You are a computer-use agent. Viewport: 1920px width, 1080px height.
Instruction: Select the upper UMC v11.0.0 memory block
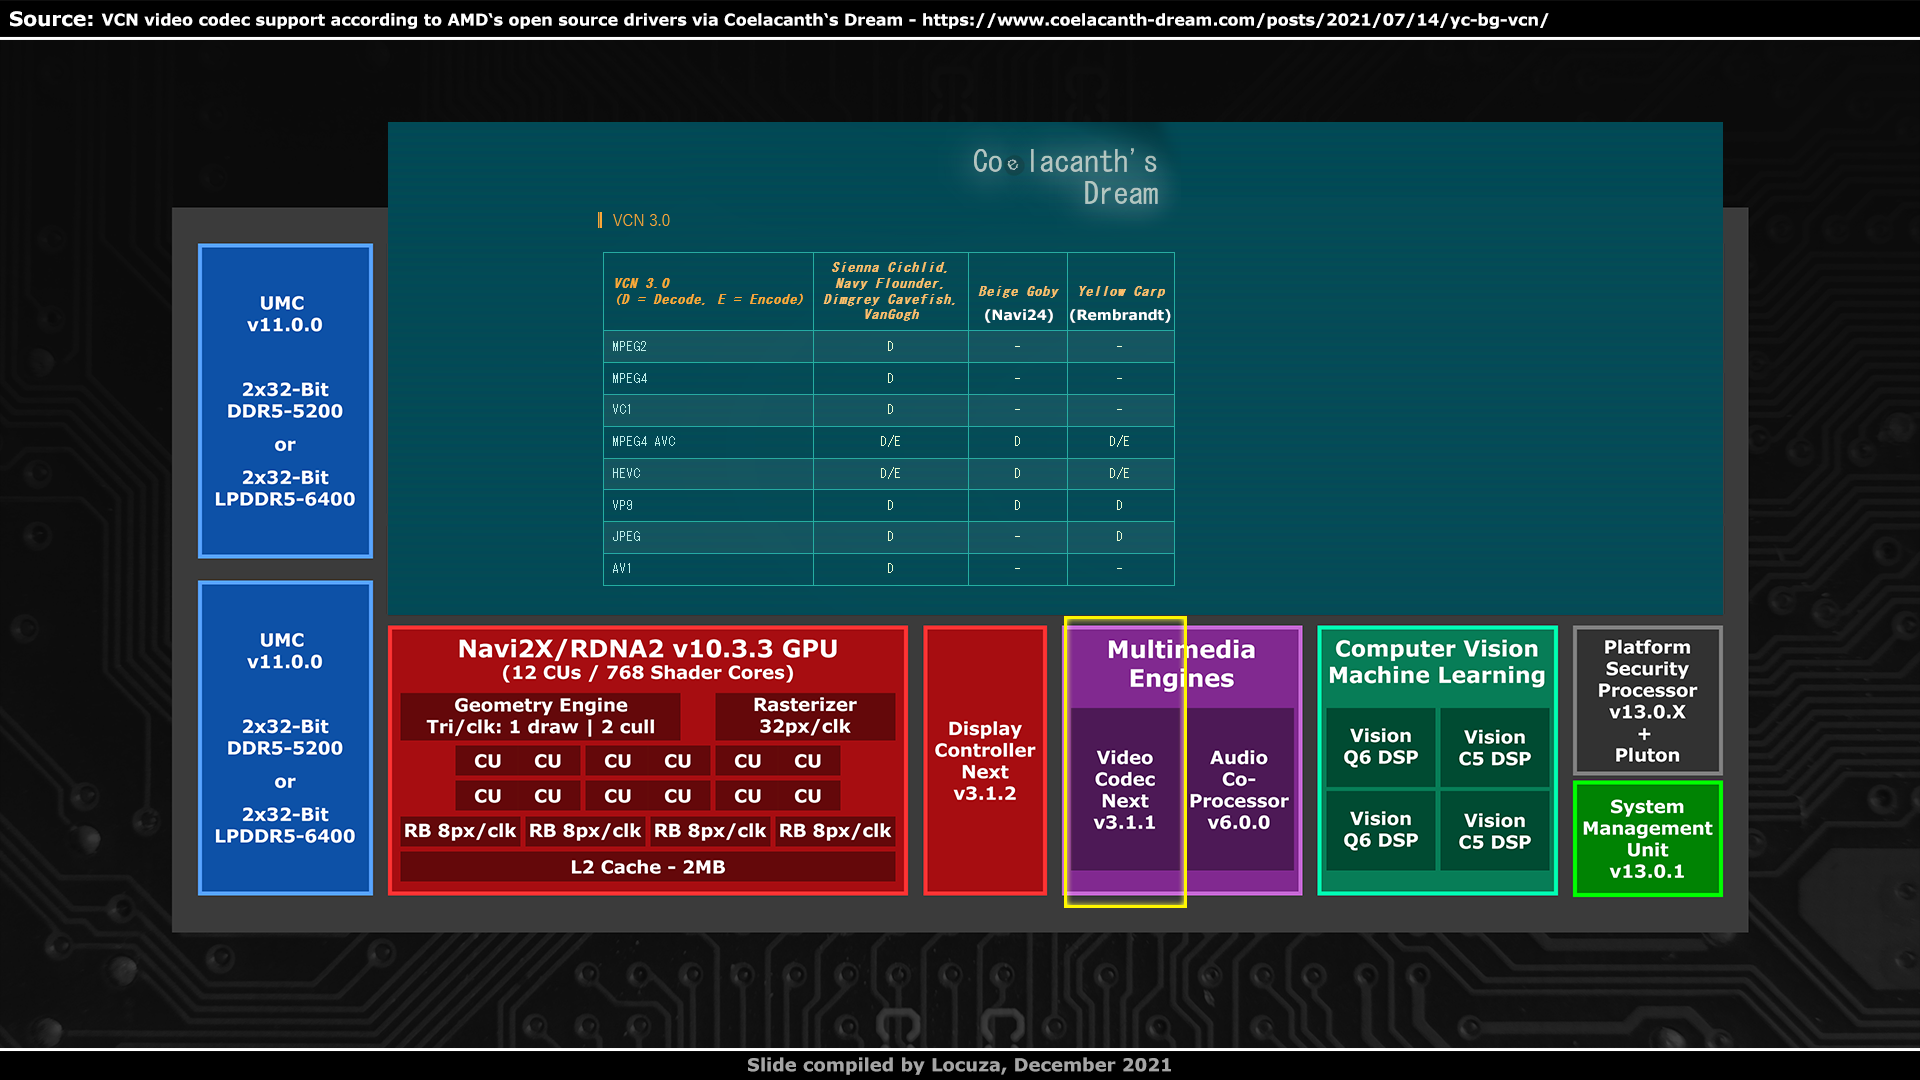coord(284,401)
